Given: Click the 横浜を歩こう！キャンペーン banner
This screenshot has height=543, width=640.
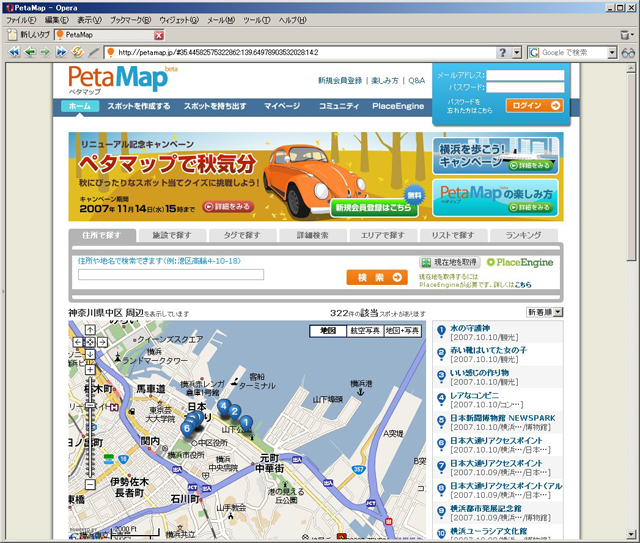Looking at the screenshot, I should click(x=496, y=156).
